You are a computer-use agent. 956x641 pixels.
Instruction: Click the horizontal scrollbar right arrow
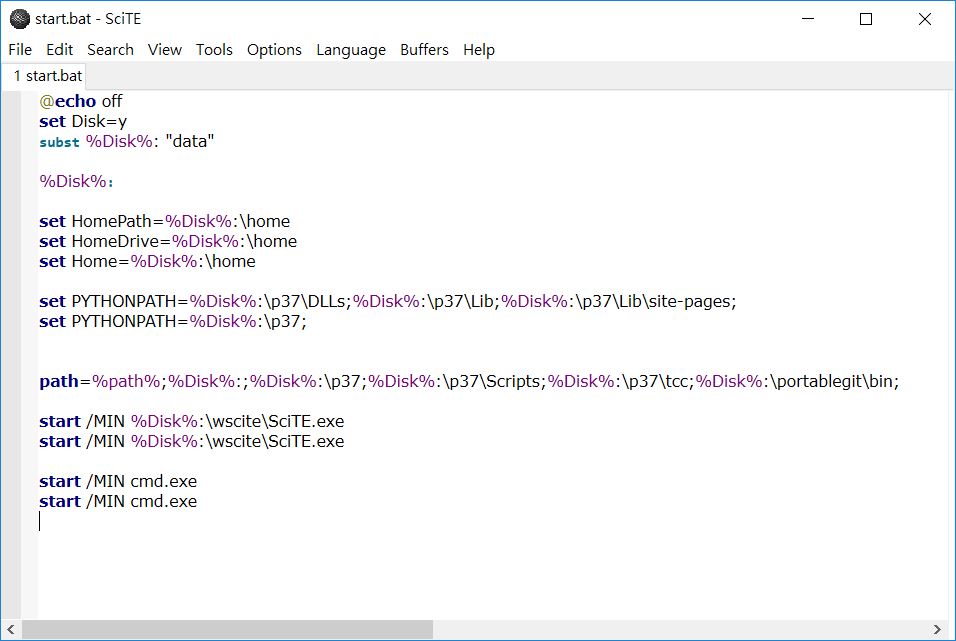tap(937, 630)
